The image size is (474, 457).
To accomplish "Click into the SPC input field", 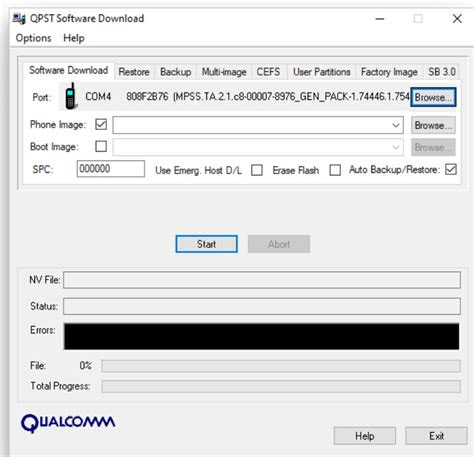I will click(x=111, y=169).
